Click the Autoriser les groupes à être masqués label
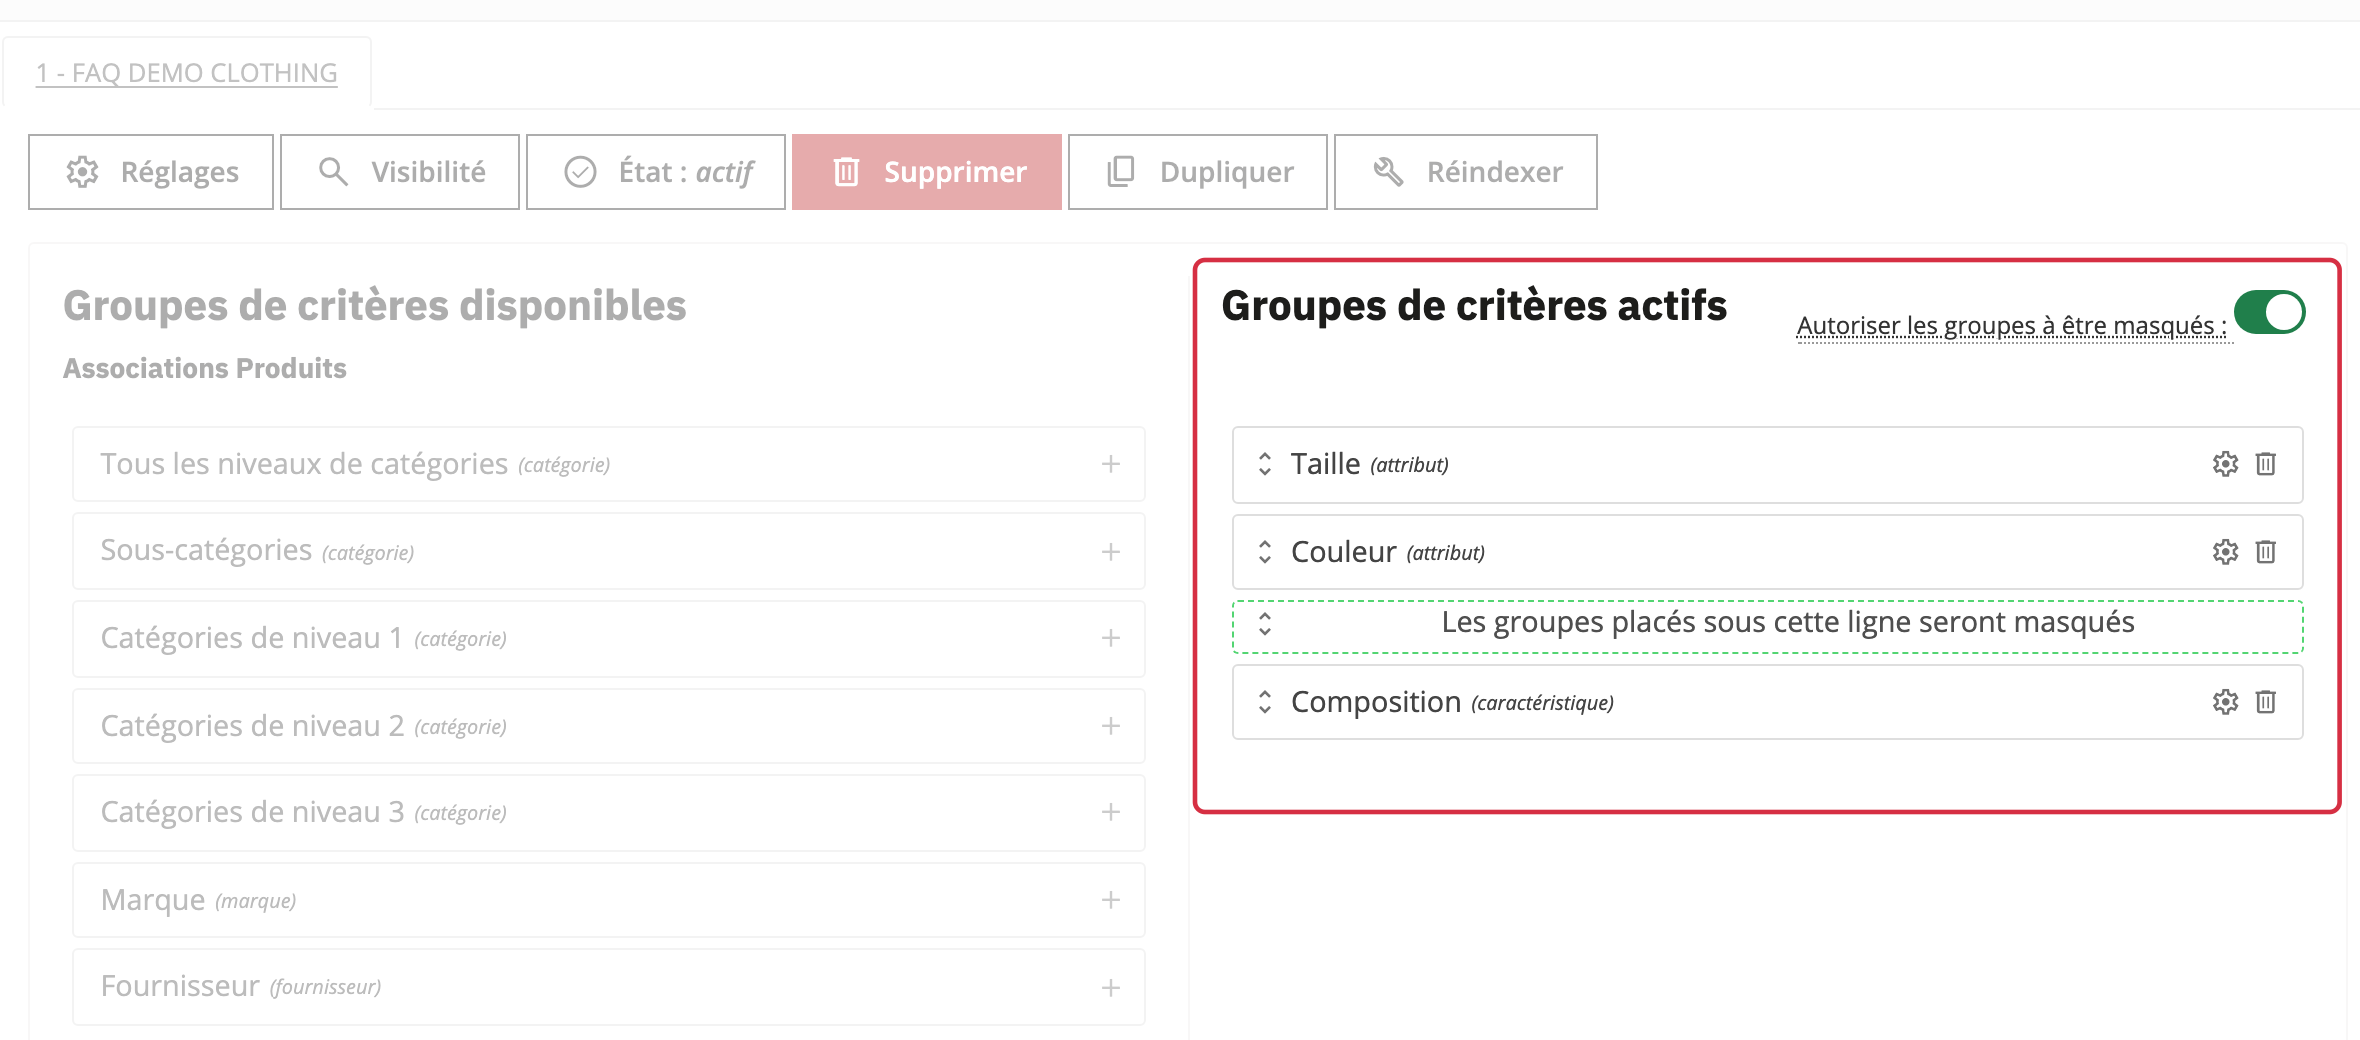Image resolution: width=2360 pixels, height=1040 pixels. (x=2012, y=326)
